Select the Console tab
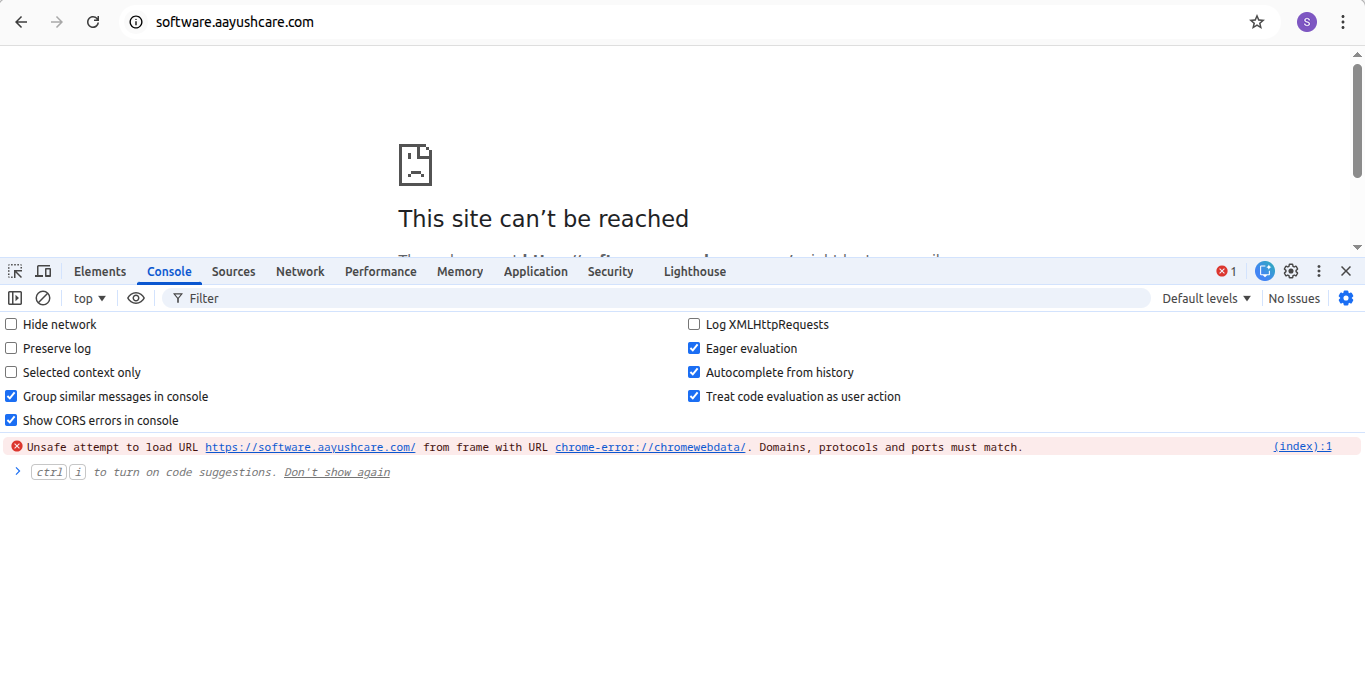Image resolution: width=1365 pixels, height=698 pixels. click(x=169, y=271)
